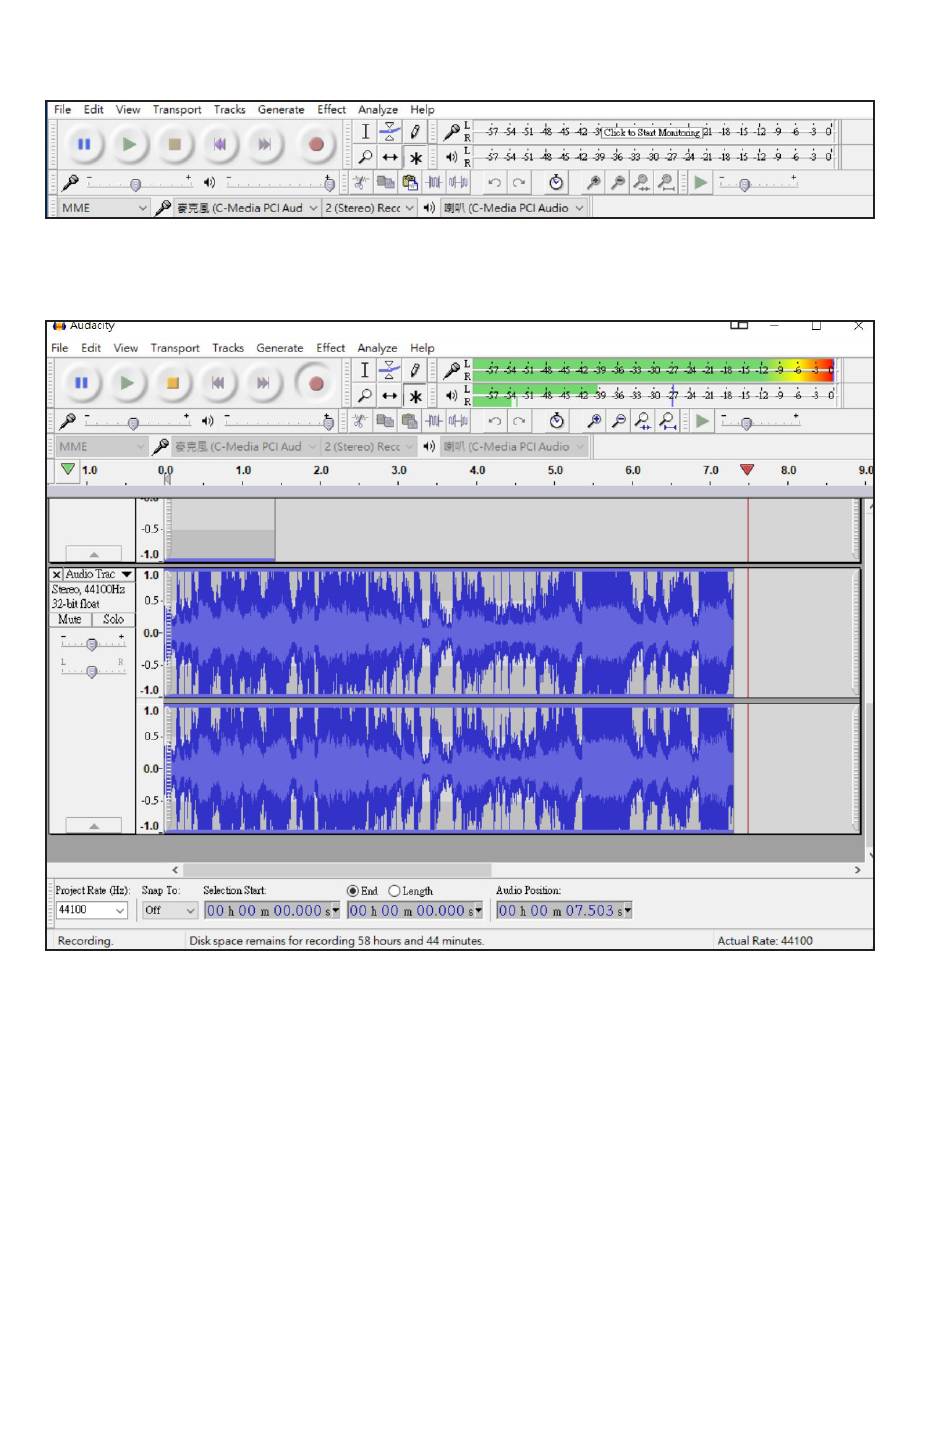Click the Paste clipboard icon in the top snapshot
Image resolution: width=950 pixels, height=1442 pixels.
point(410,182)
